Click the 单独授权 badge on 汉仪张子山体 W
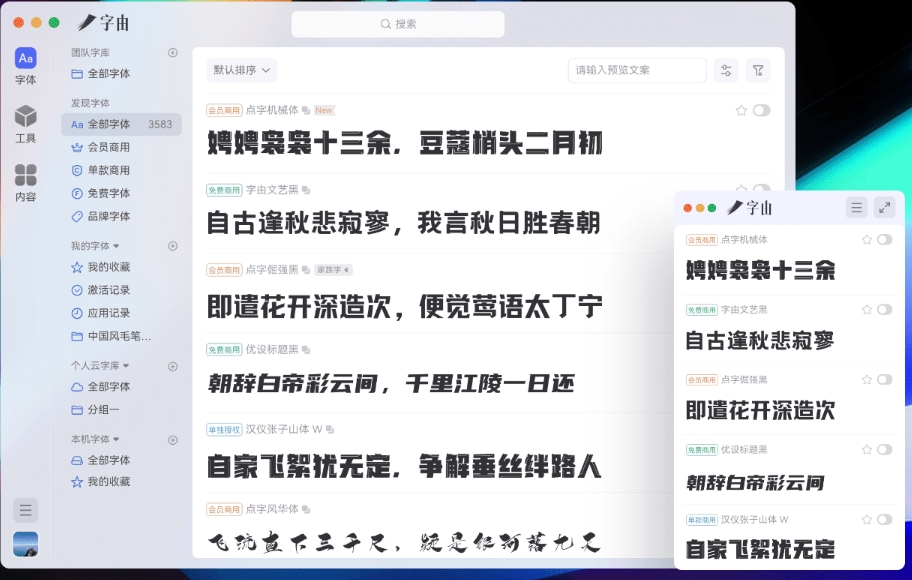The width and height of the screenshot is (912, 580). [x=224, y=429]
